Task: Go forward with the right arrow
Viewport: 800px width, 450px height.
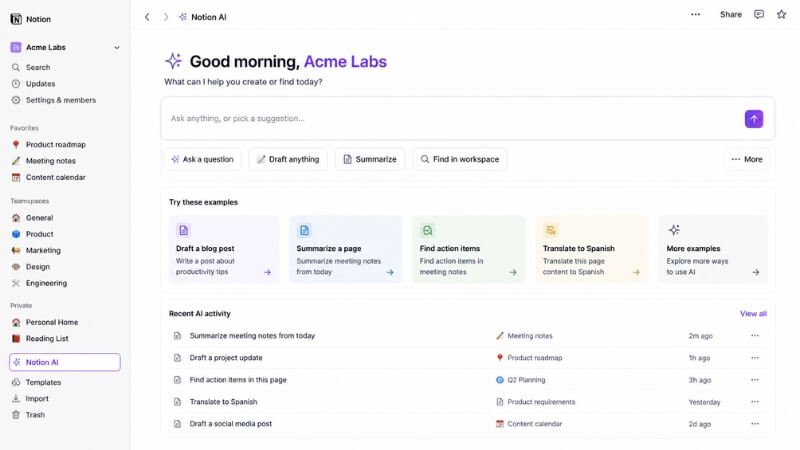Action: point(165,17)
